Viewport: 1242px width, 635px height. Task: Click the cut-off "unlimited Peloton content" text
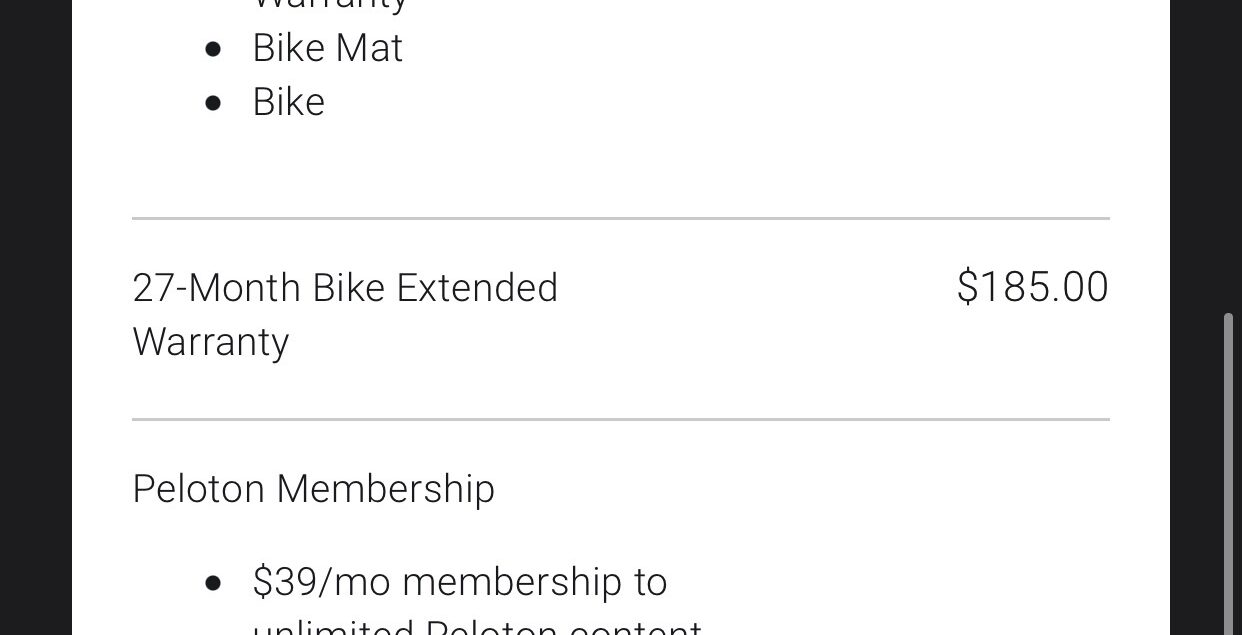(x=477, y=627)
